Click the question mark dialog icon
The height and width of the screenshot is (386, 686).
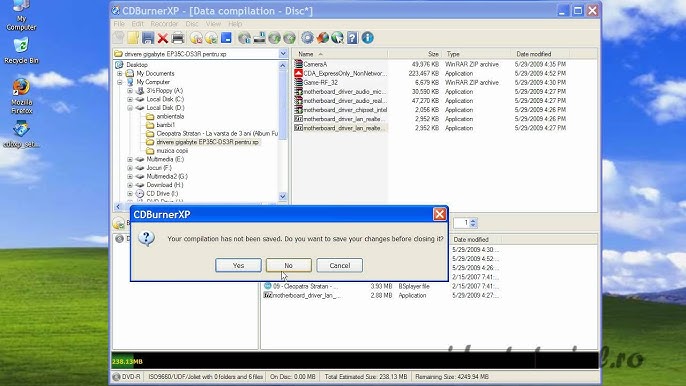click(146, 239)
